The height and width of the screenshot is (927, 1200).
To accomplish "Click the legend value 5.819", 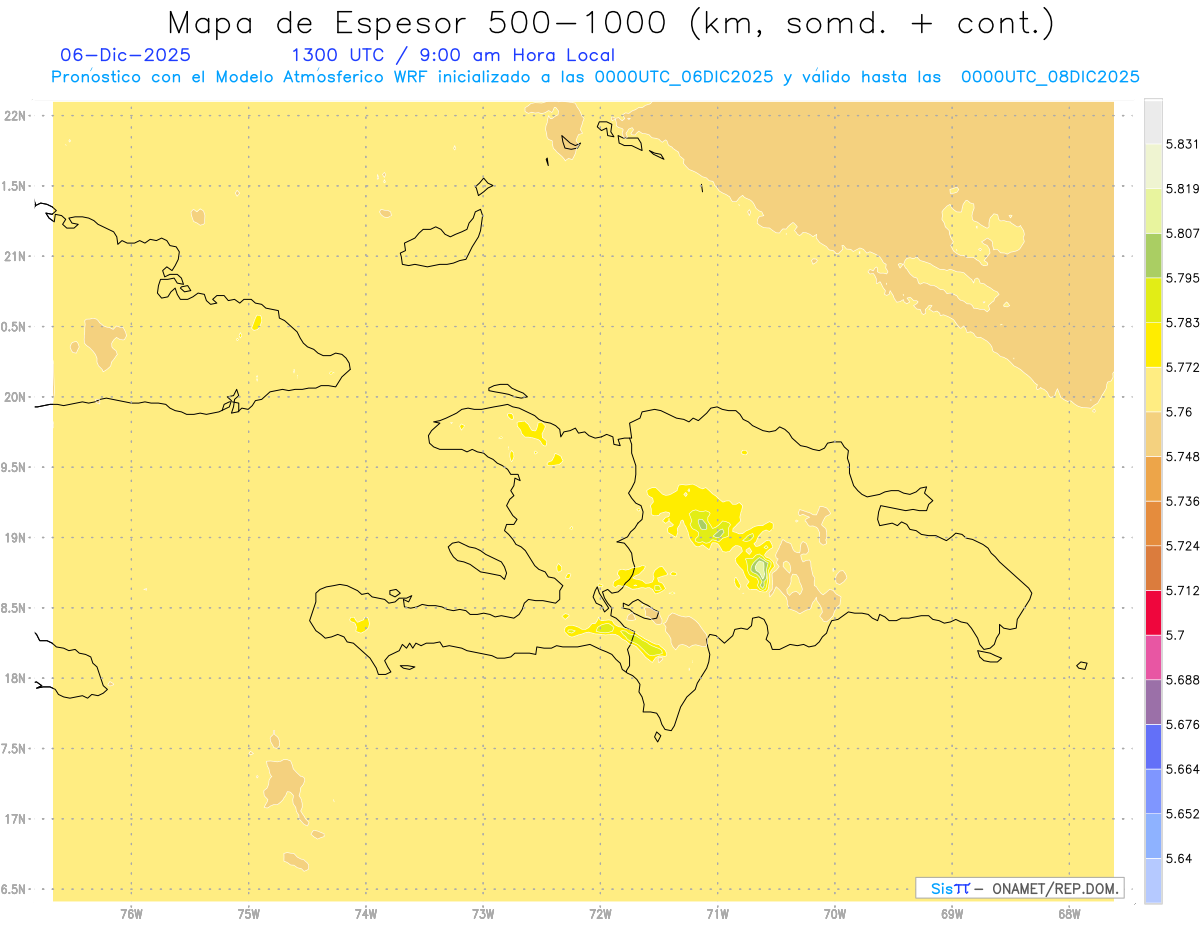I will click(1183, 189).
